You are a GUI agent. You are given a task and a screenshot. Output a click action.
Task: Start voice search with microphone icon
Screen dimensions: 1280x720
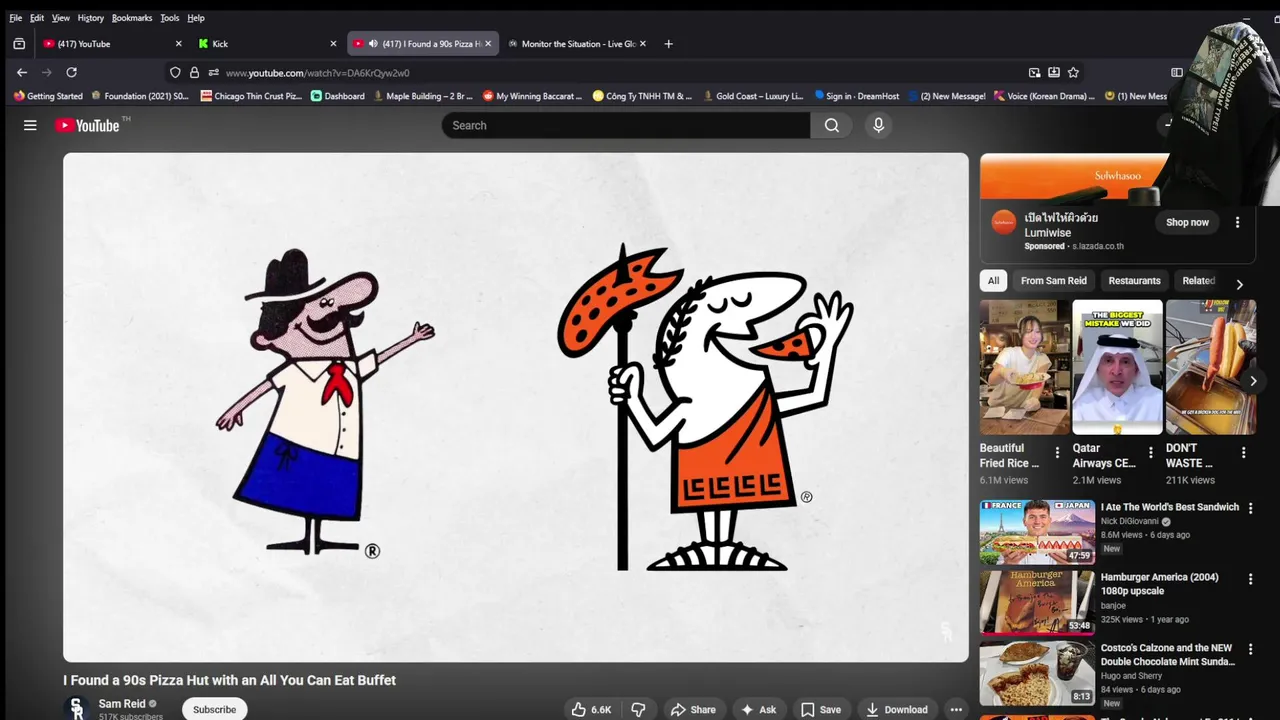coord(878,125)
